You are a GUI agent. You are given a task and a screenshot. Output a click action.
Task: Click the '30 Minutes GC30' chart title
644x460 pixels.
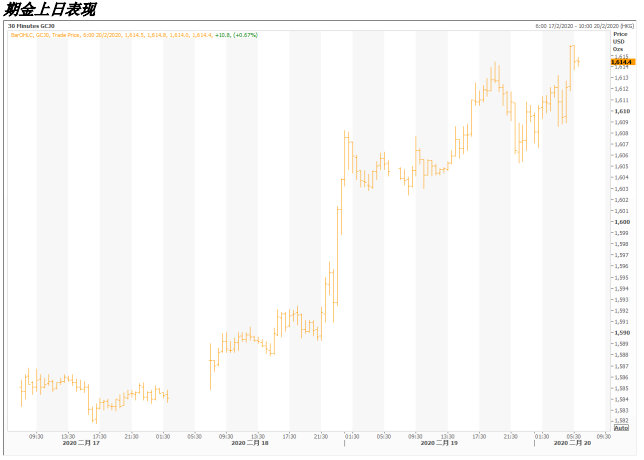[31, 26]
